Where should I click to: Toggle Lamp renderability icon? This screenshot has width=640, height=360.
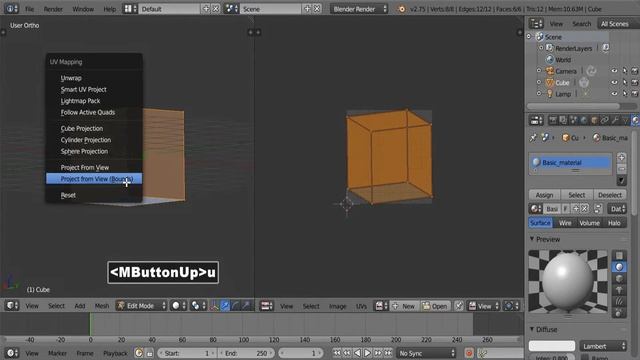[635, 94]
